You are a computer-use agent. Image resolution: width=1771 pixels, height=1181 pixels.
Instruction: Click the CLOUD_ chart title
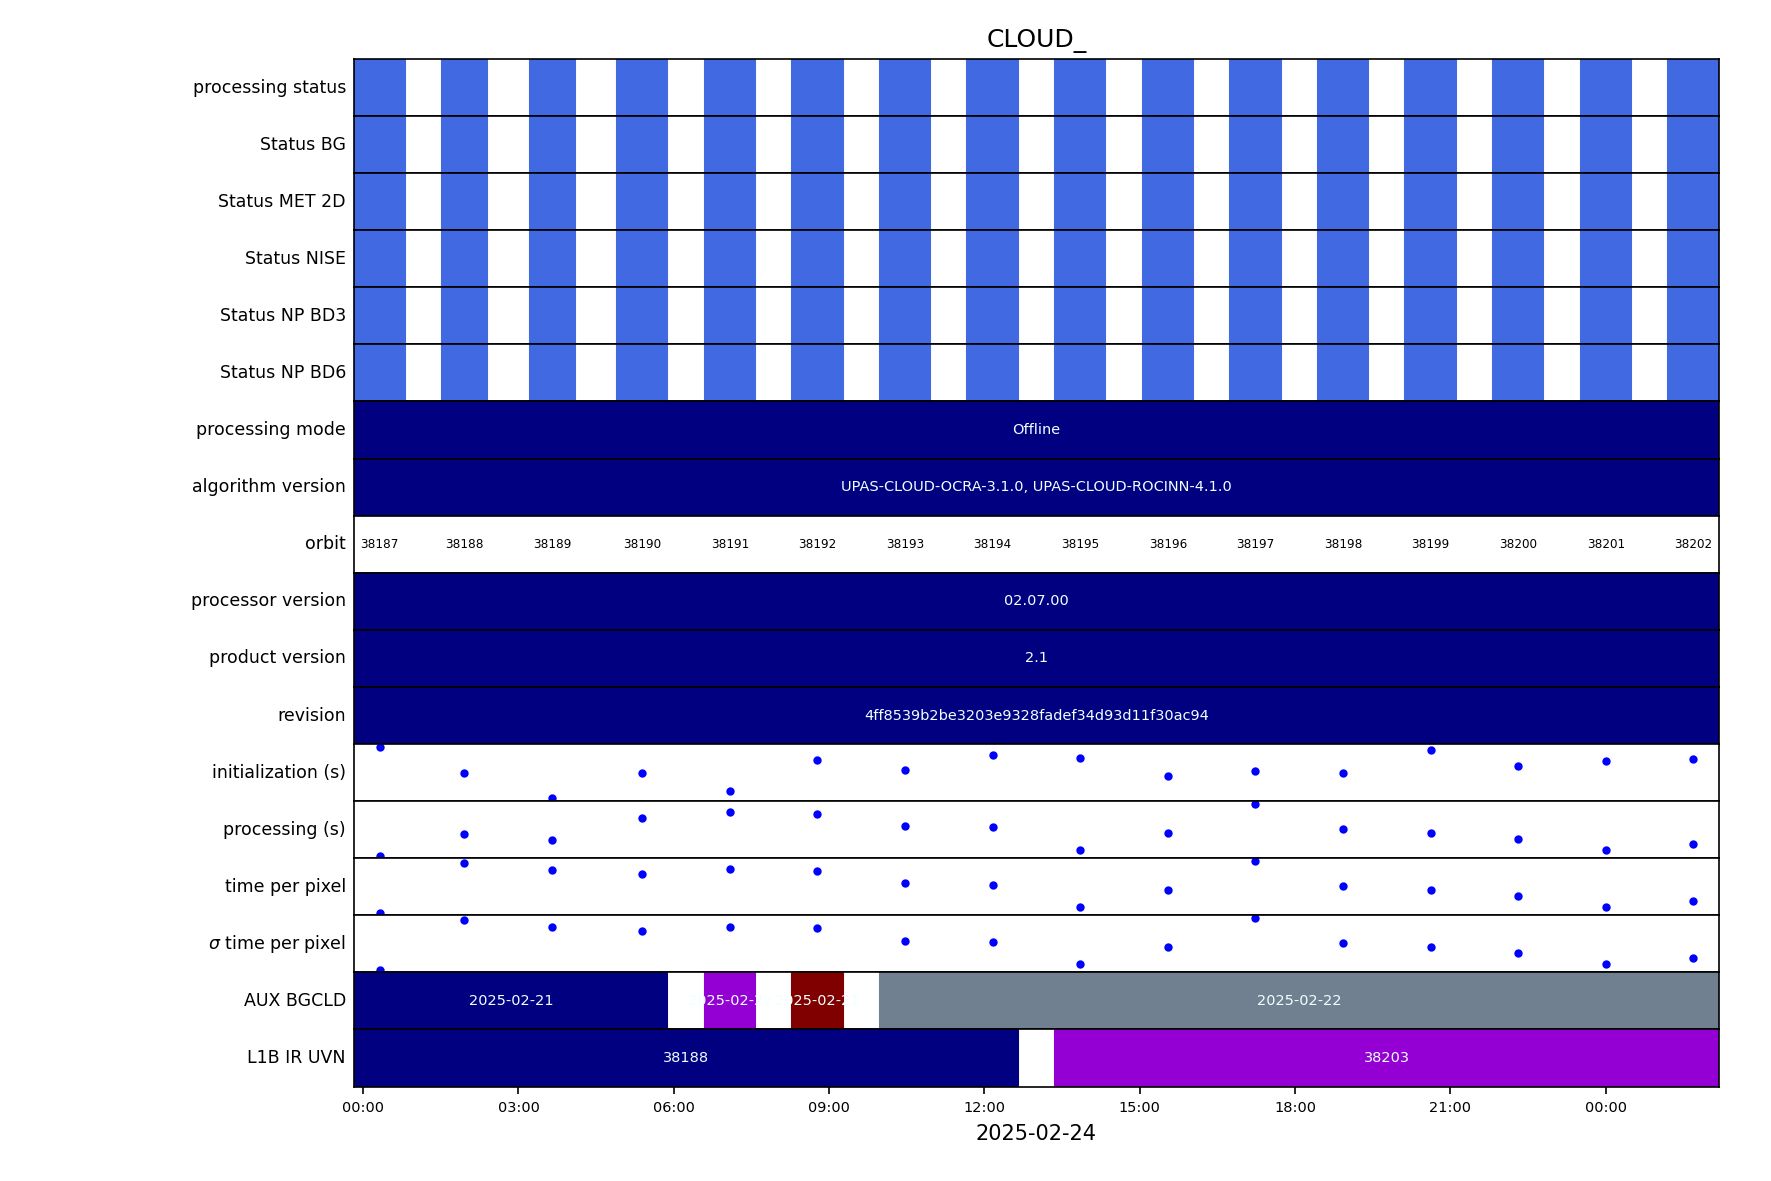[1035, 40]
